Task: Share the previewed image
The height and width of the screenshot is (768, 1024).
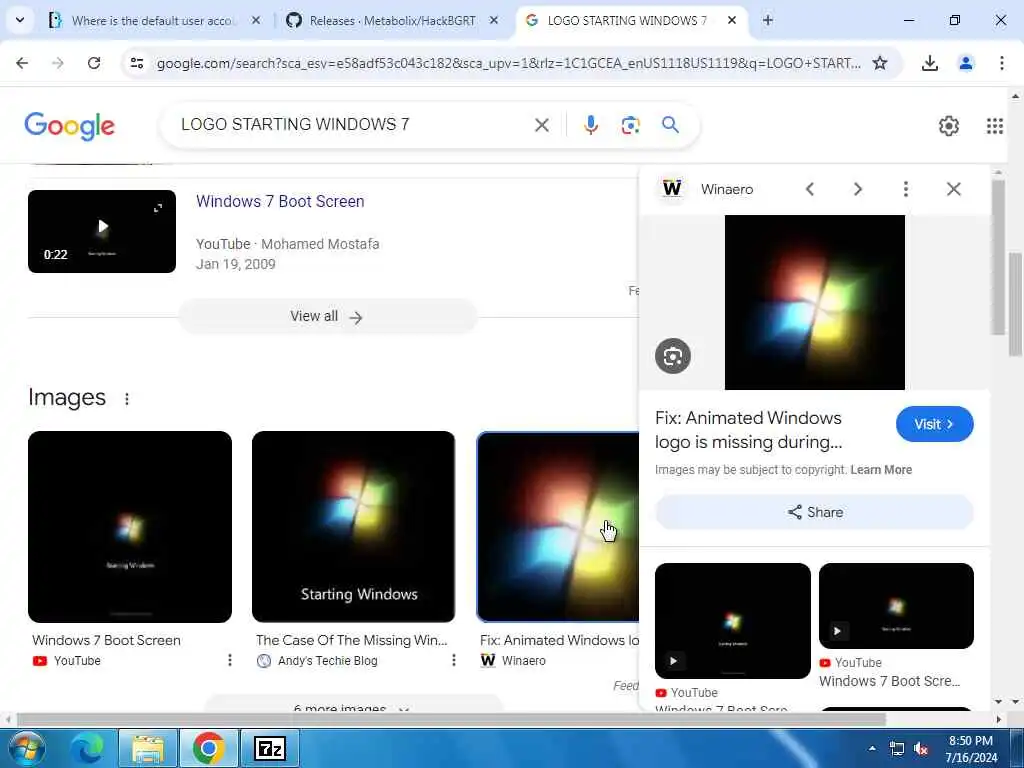Action: [814, 512]
